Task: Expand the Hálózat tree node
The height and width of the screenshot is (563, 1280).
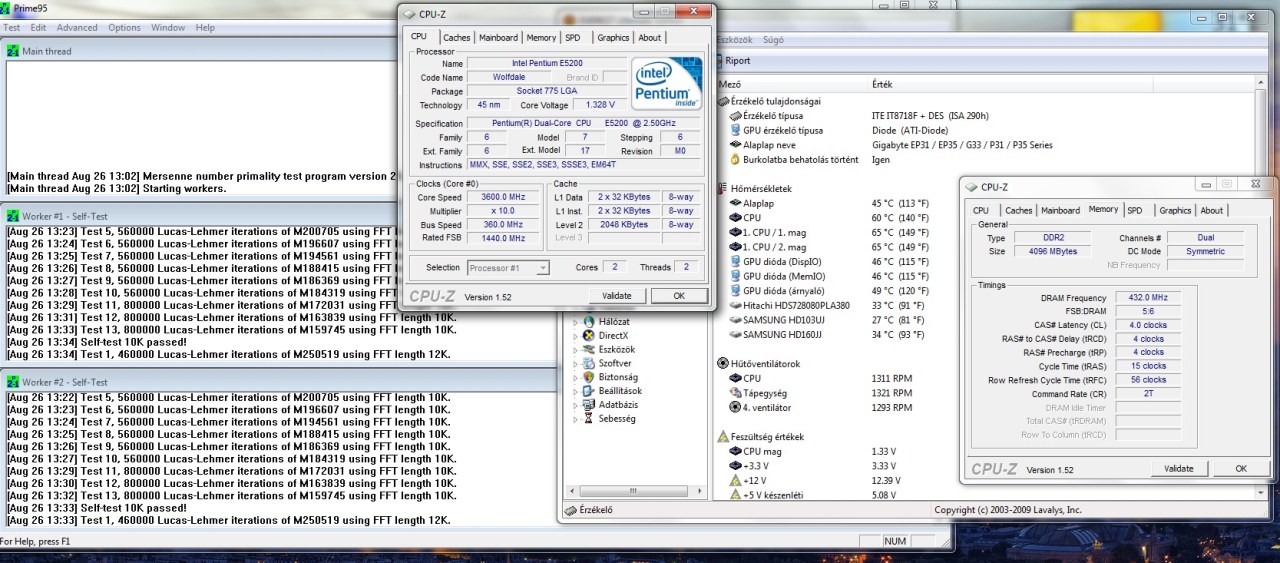Action: pyautogui.click(x=574, y=321)
